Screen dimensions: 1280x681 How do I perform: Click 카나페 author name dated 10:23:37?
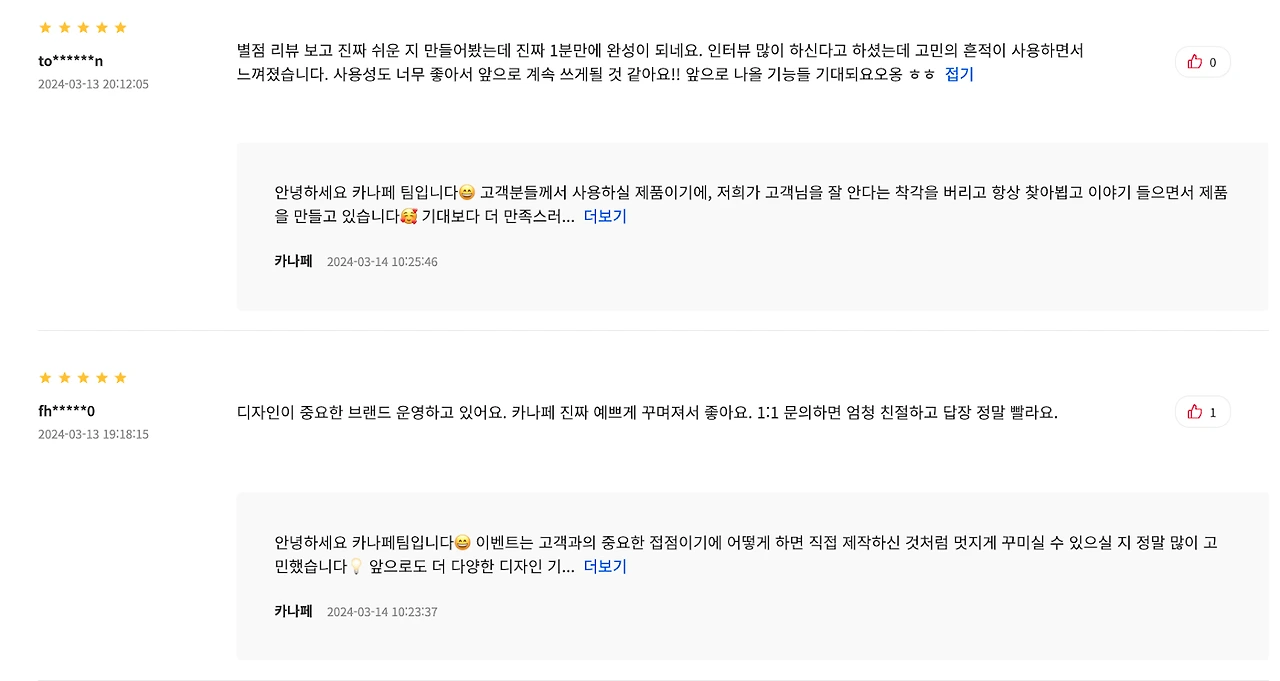(x=293, y=611)
